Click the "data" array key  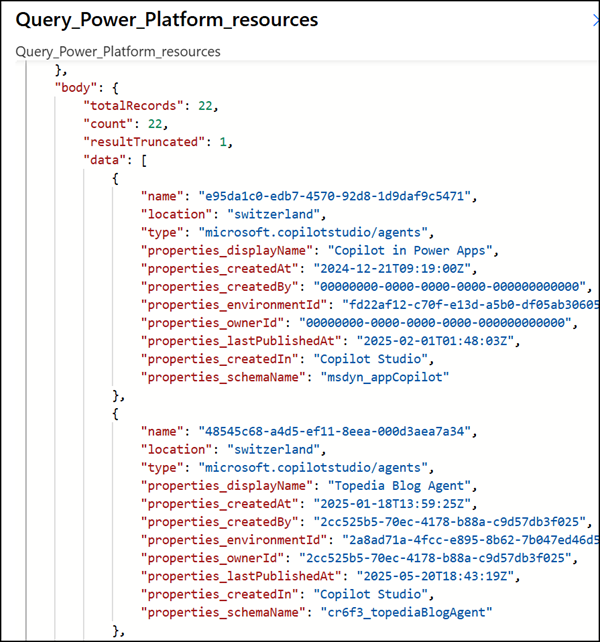click(x=105, y=160)
